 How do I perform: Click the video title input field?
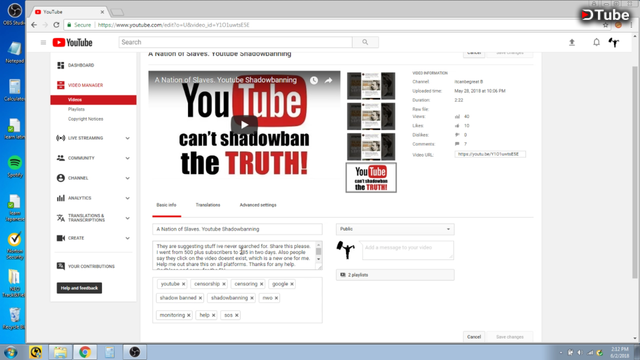237,229
